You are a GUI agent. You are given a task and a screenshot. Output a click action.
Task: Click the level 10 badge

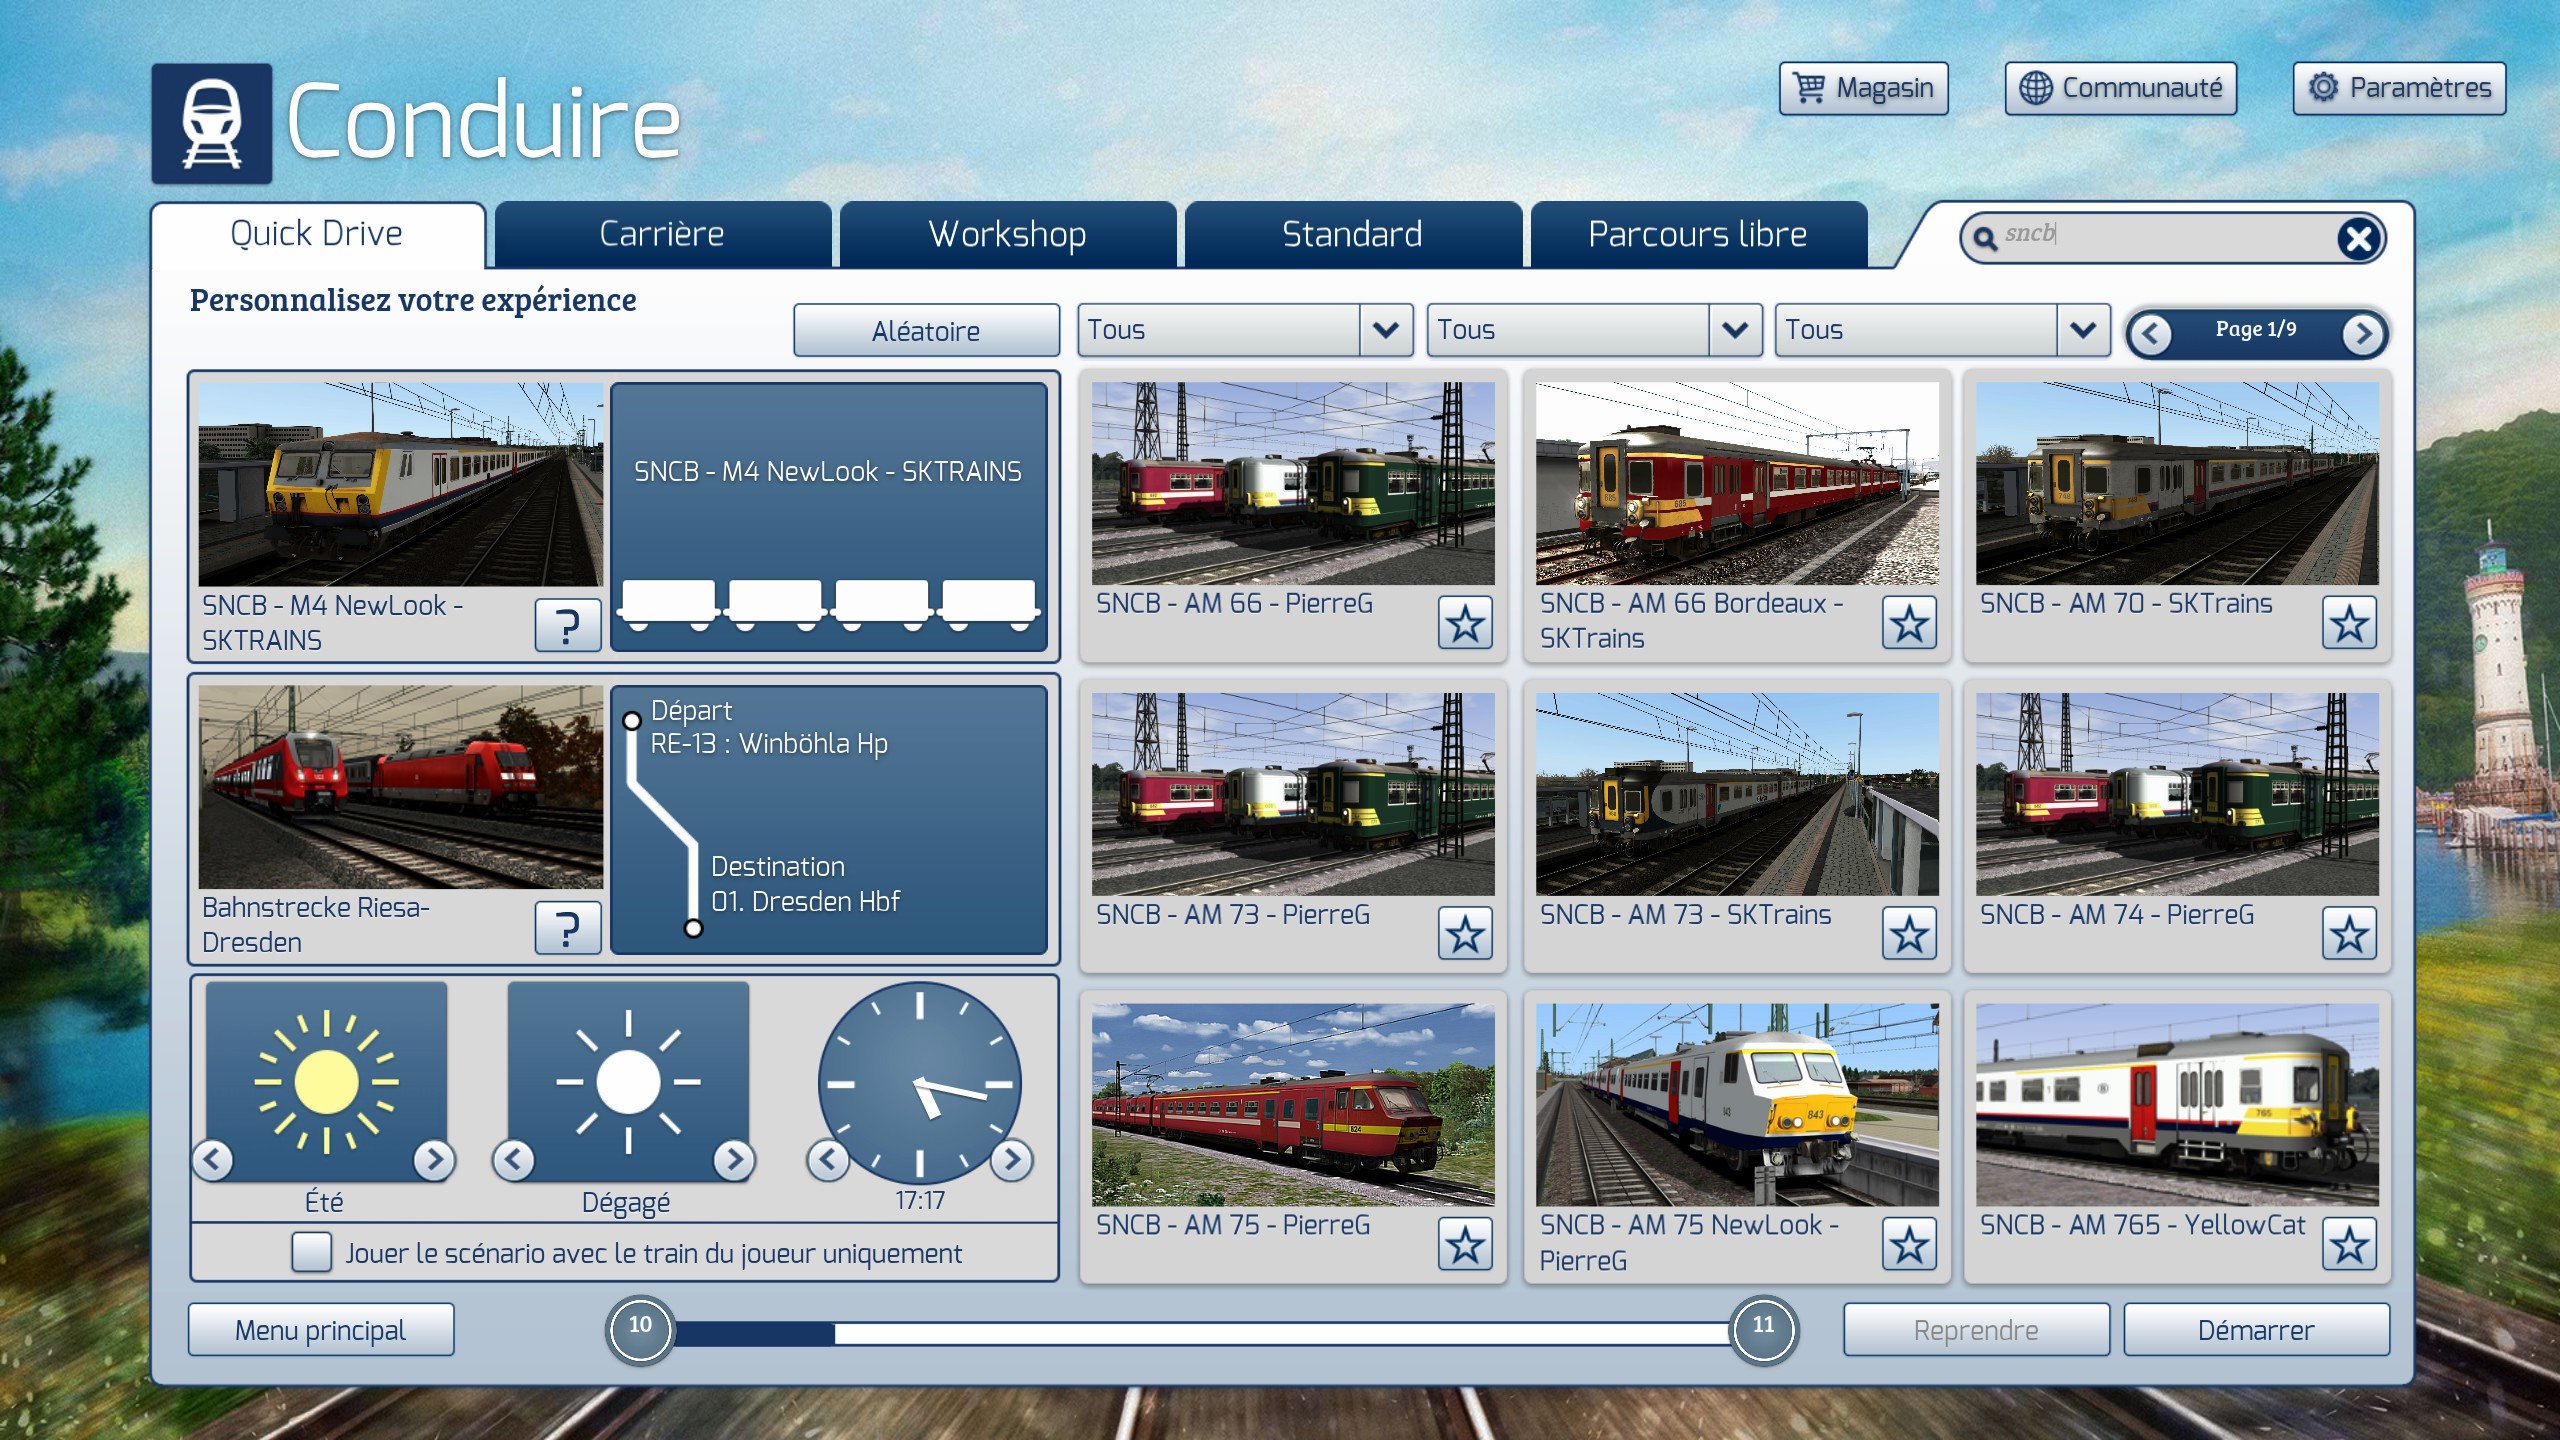click(x=640, y=1328)
